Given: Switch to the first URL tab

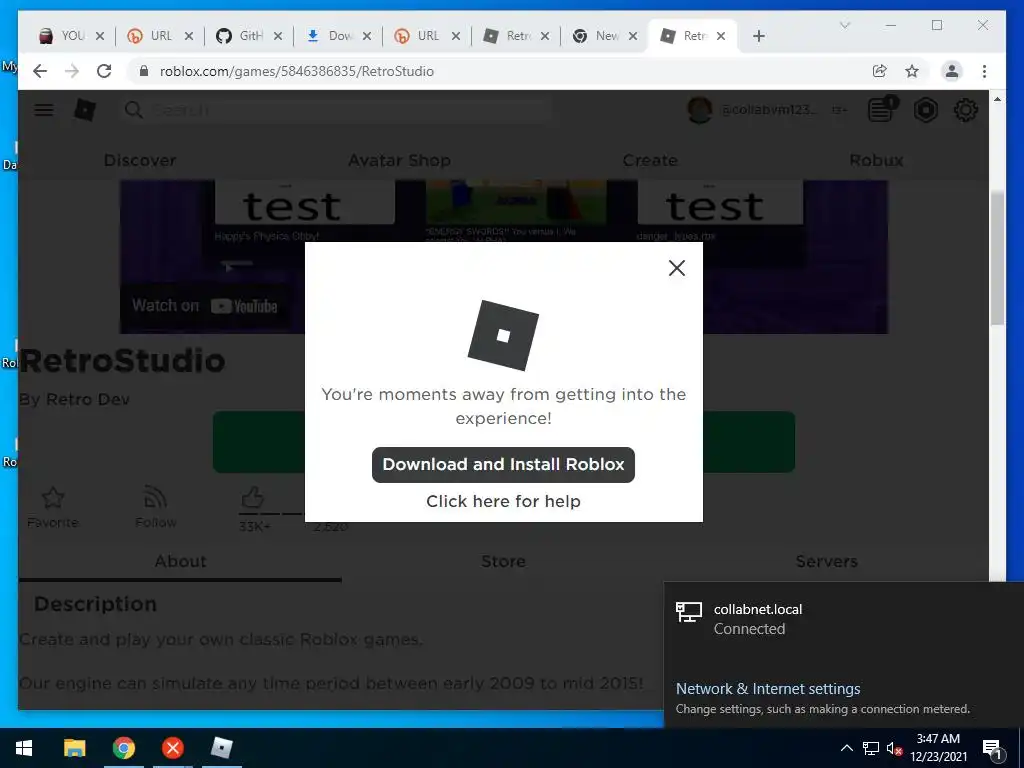Looking at the screenshot, I should (153, 36).
